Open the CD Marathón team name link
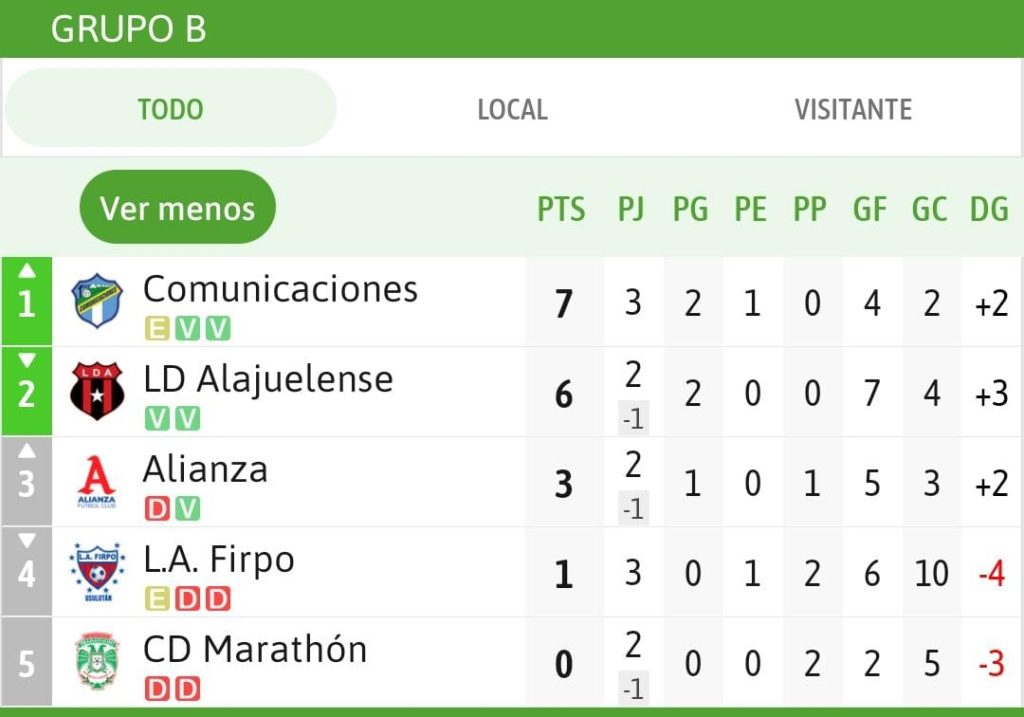The height and width of the screenshot is (717, 1024). (x=255, y=649)
